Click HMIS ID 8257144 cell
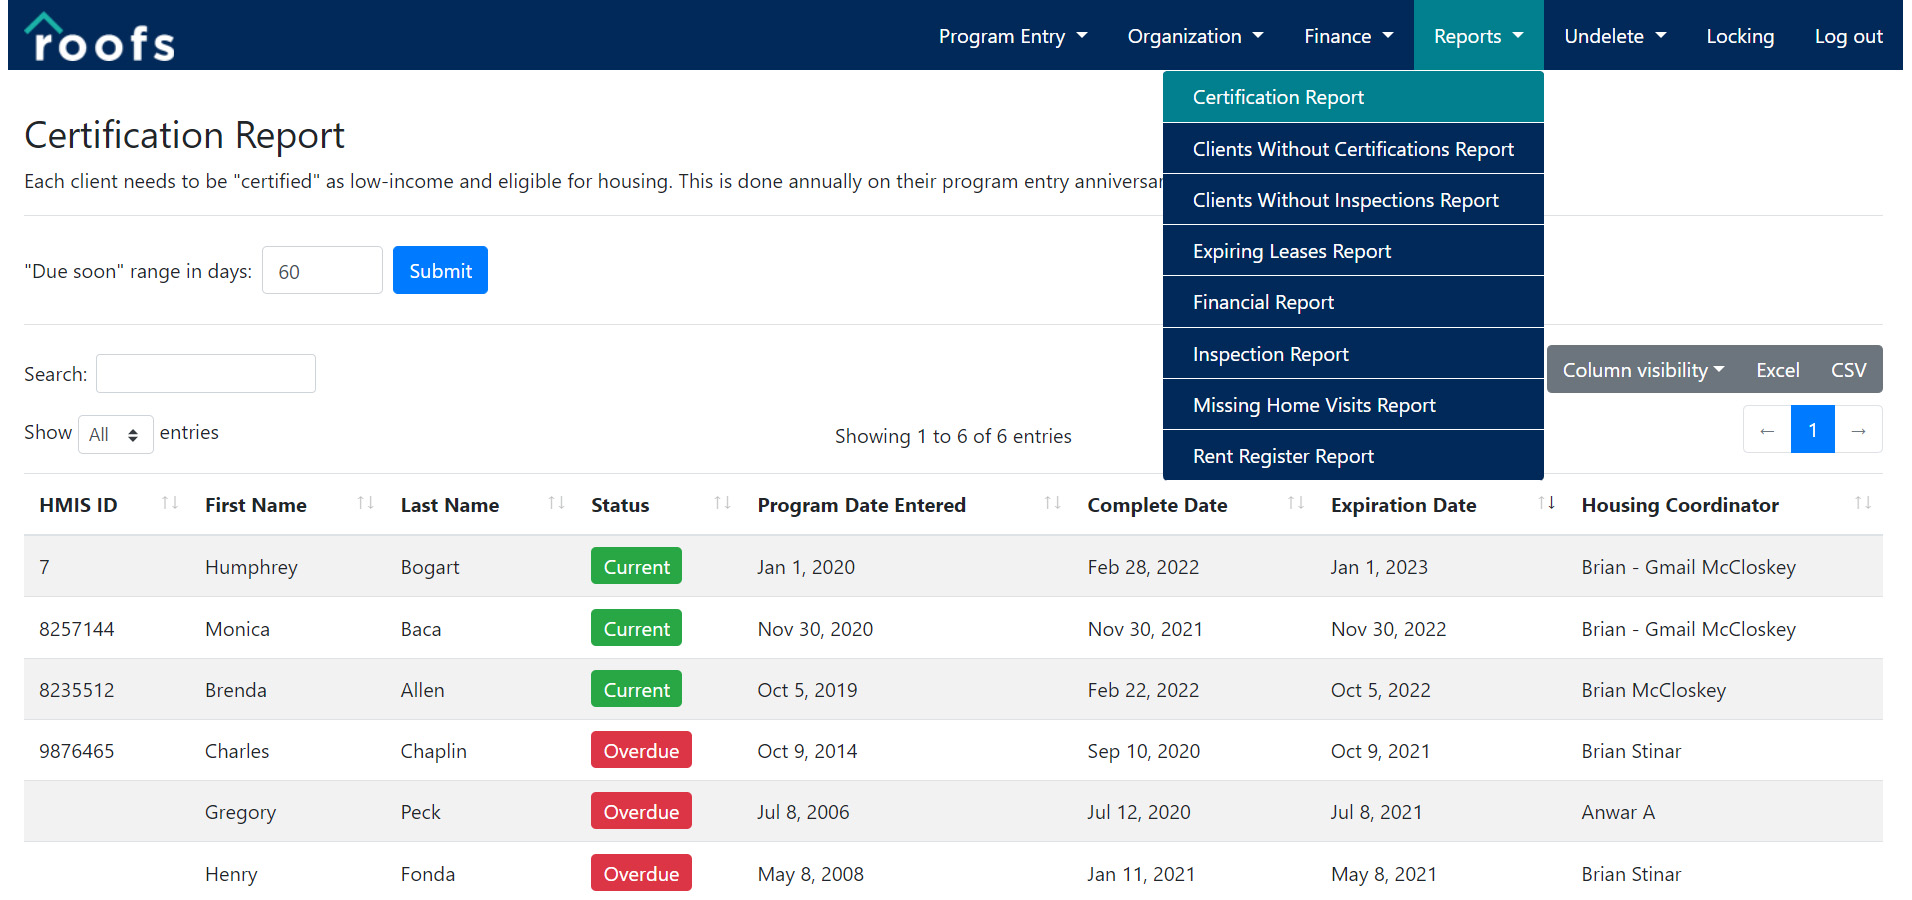 click(77, 629)
